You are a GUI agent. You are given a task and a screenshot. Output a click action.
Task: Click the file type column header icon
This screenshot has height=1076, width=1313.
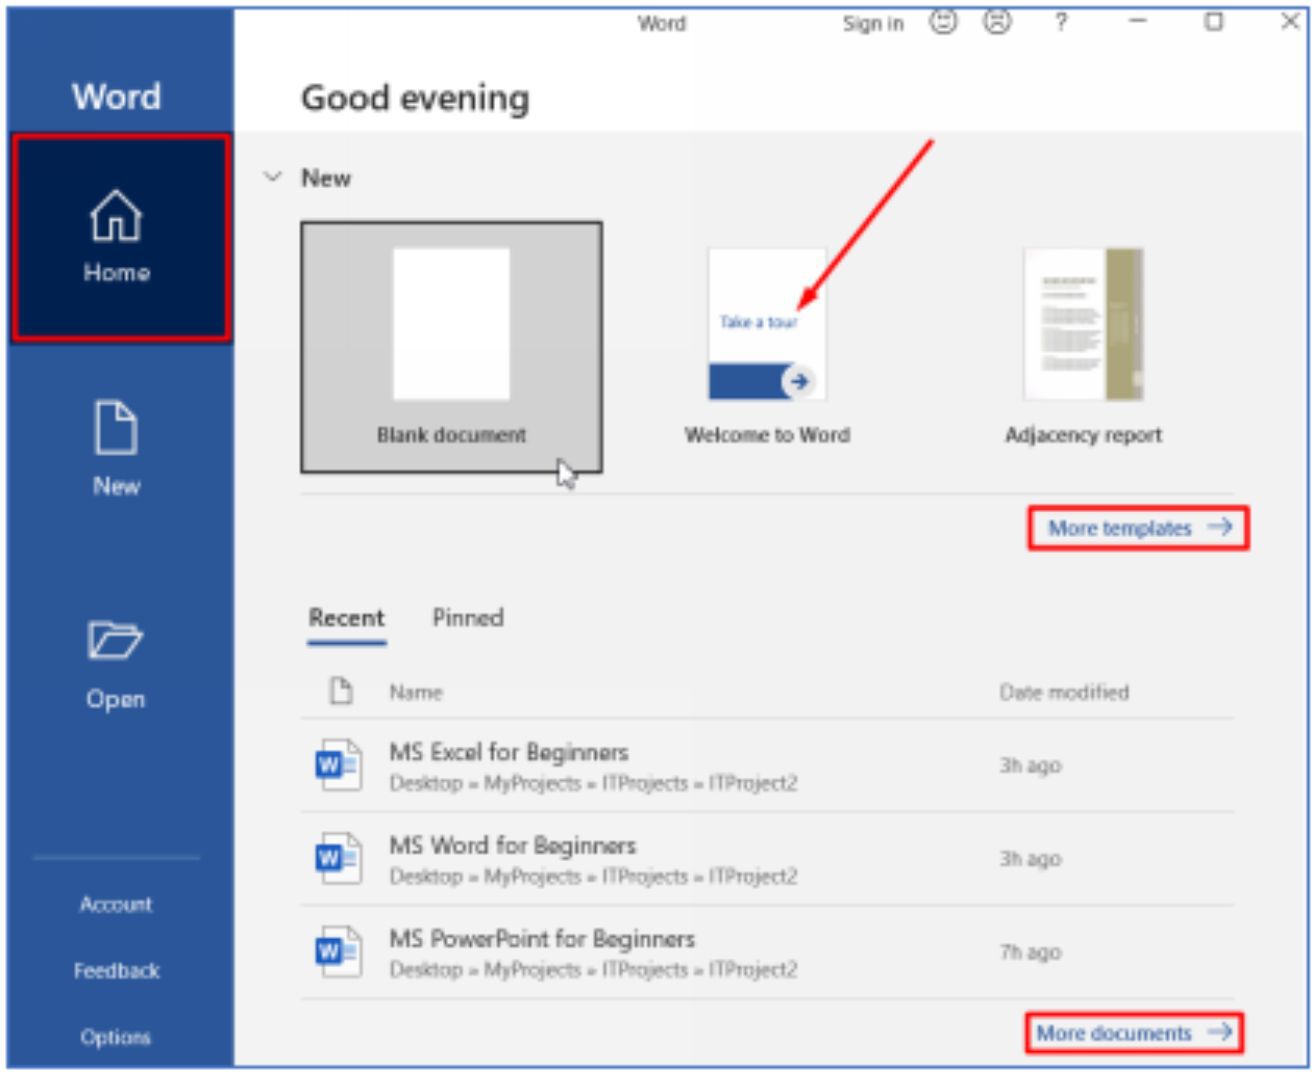click(341, 690)
